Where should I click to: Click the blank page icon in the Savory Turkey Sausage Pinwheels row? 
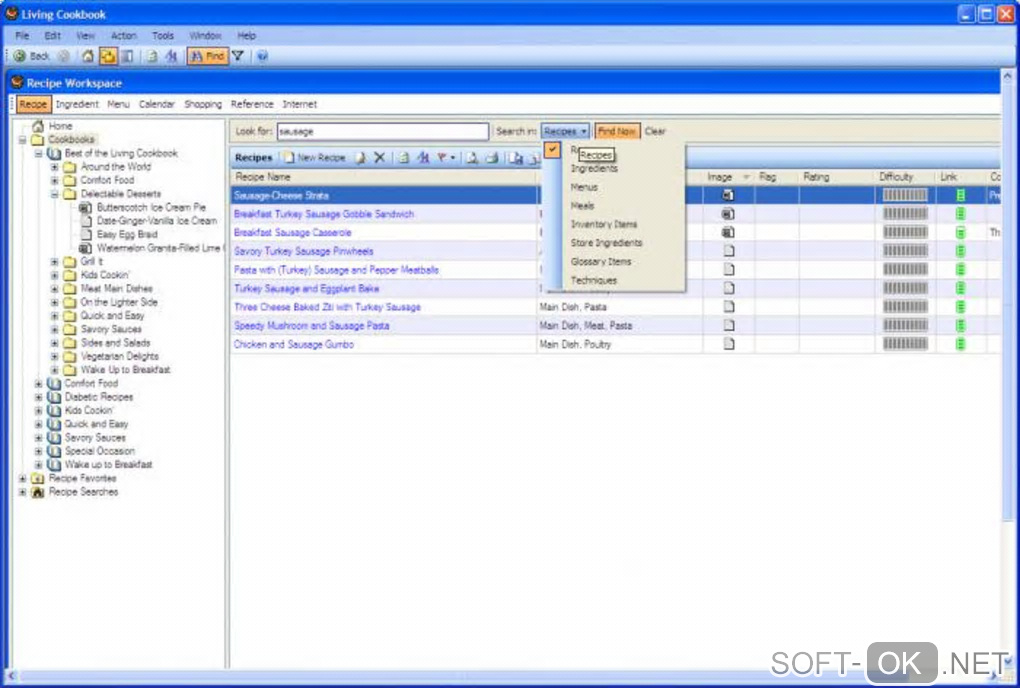tap(729, 251)
